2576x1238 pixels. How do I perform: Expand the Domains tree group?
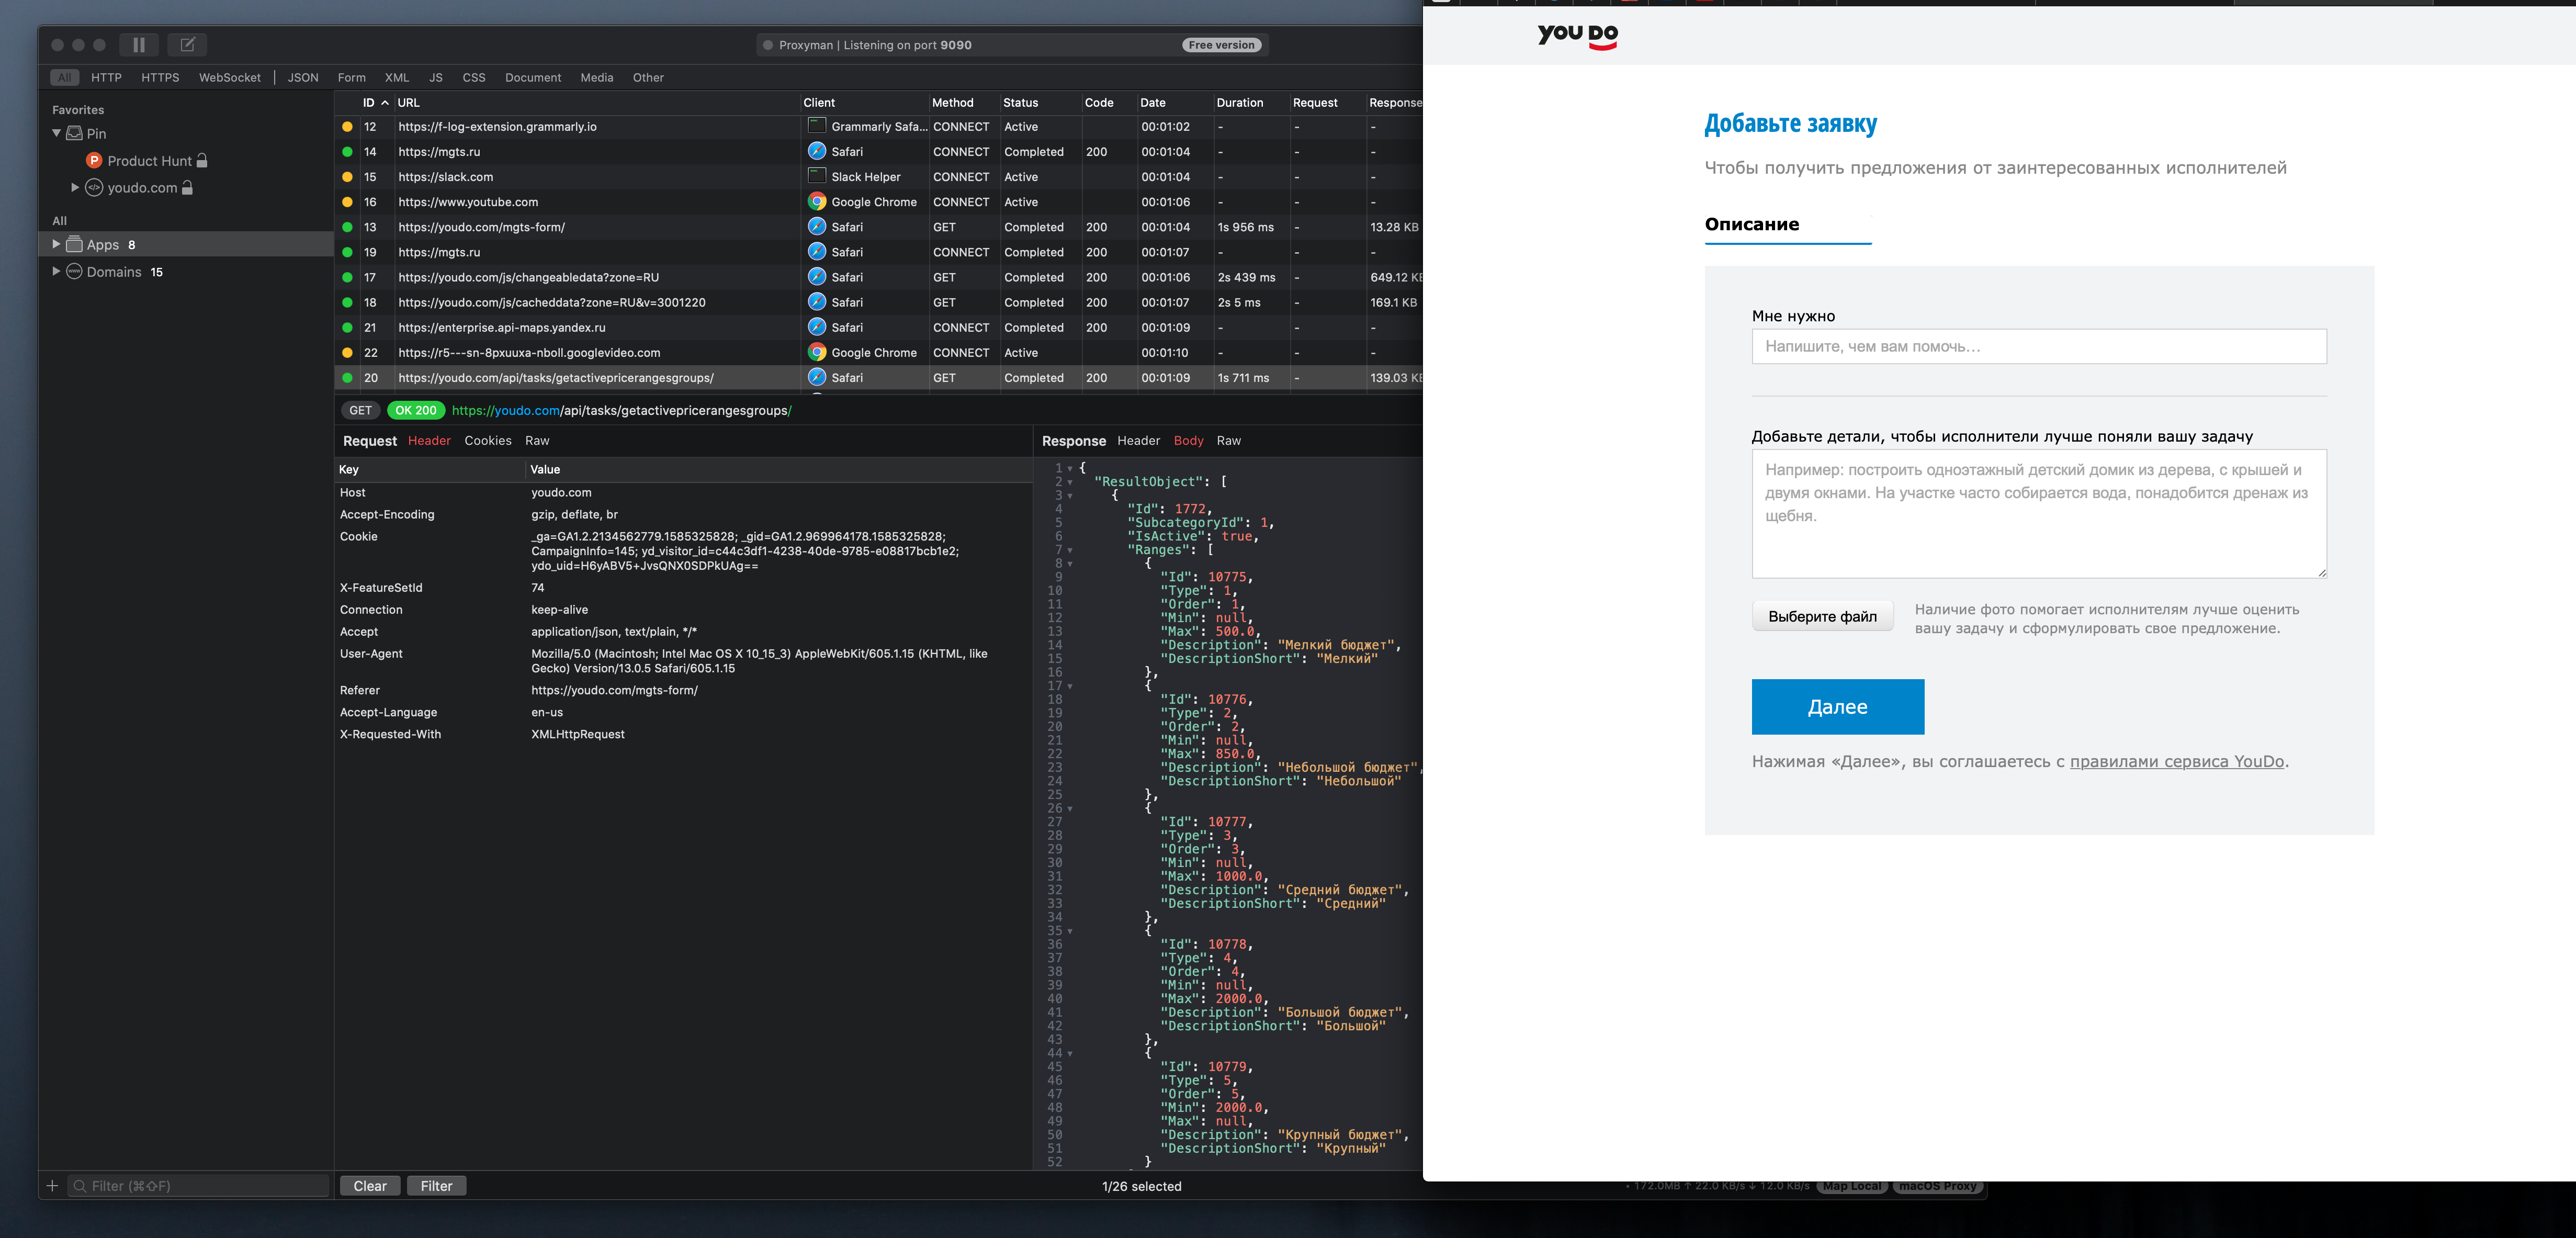pyautogui.click(x=56, y=271)
